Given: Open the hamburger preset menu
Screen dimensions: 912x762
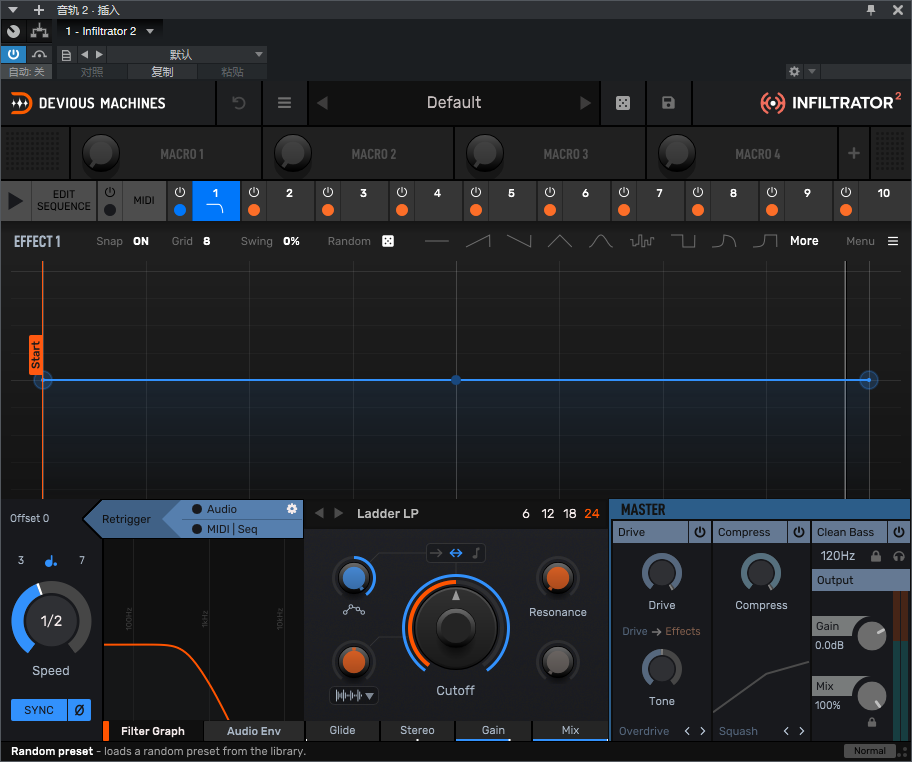Looking at the screenshot, I should tap(284, 103).
